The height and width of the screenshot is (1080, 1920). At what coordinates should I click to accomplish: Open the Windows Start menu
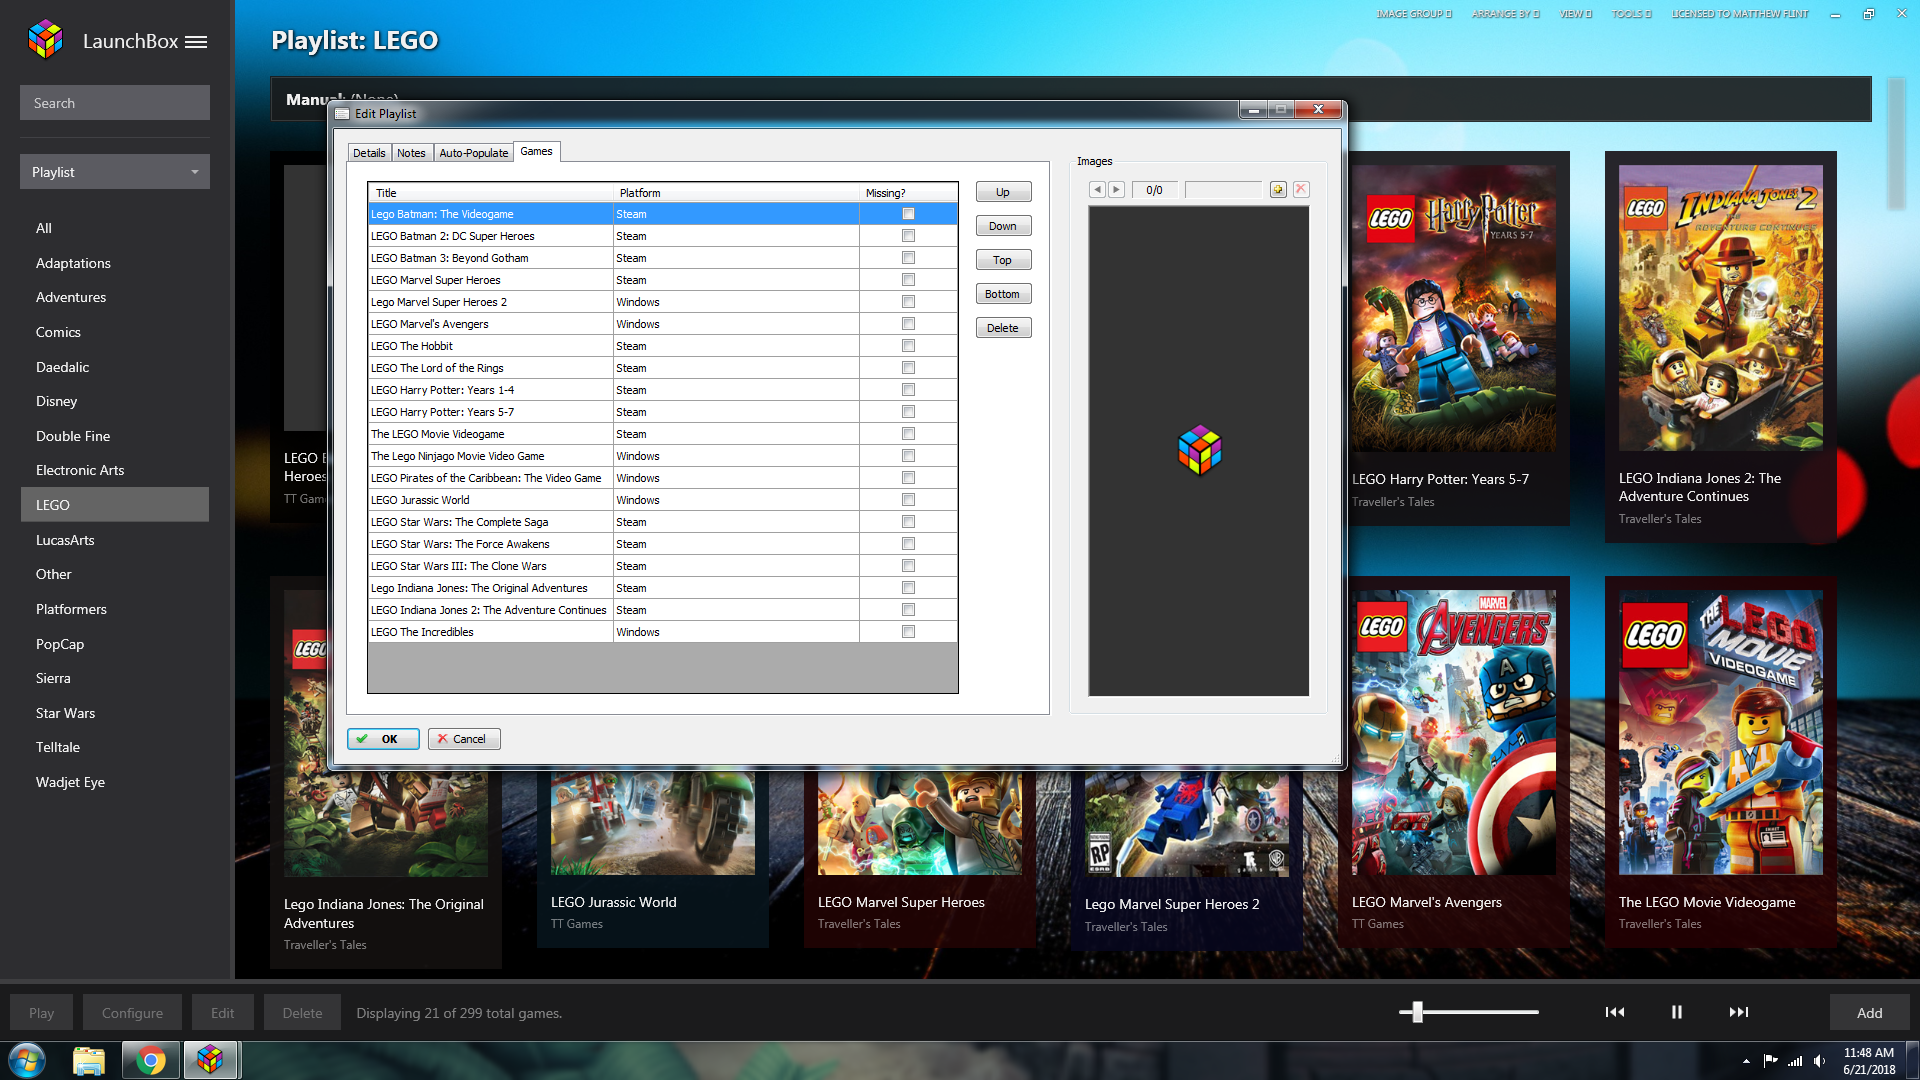click(x=27, y=1060)
